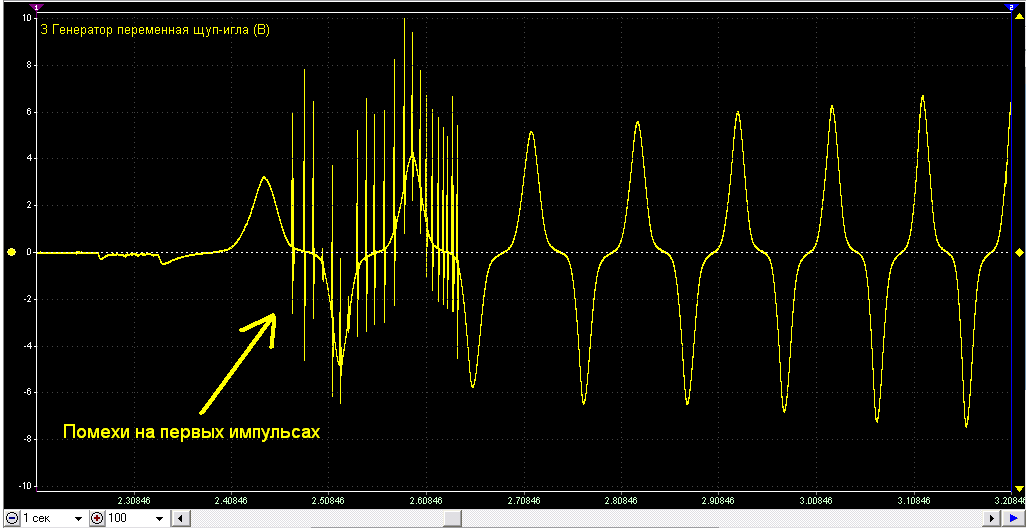Click the time axis label 2.40846
Screen dimensions: 1026x528
pyautogui.click(x=232, y=501)
